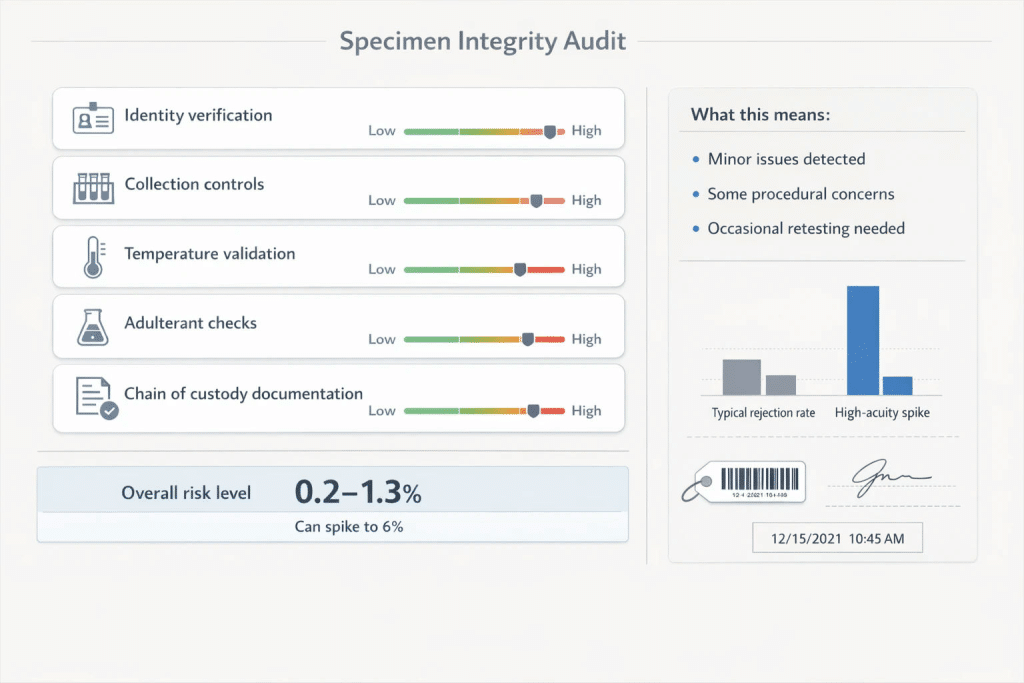Image resolution: width=1024 pixels, height=683 pixels.
Task: Click the Collection controls slider handle
Action: pos(536,201)
